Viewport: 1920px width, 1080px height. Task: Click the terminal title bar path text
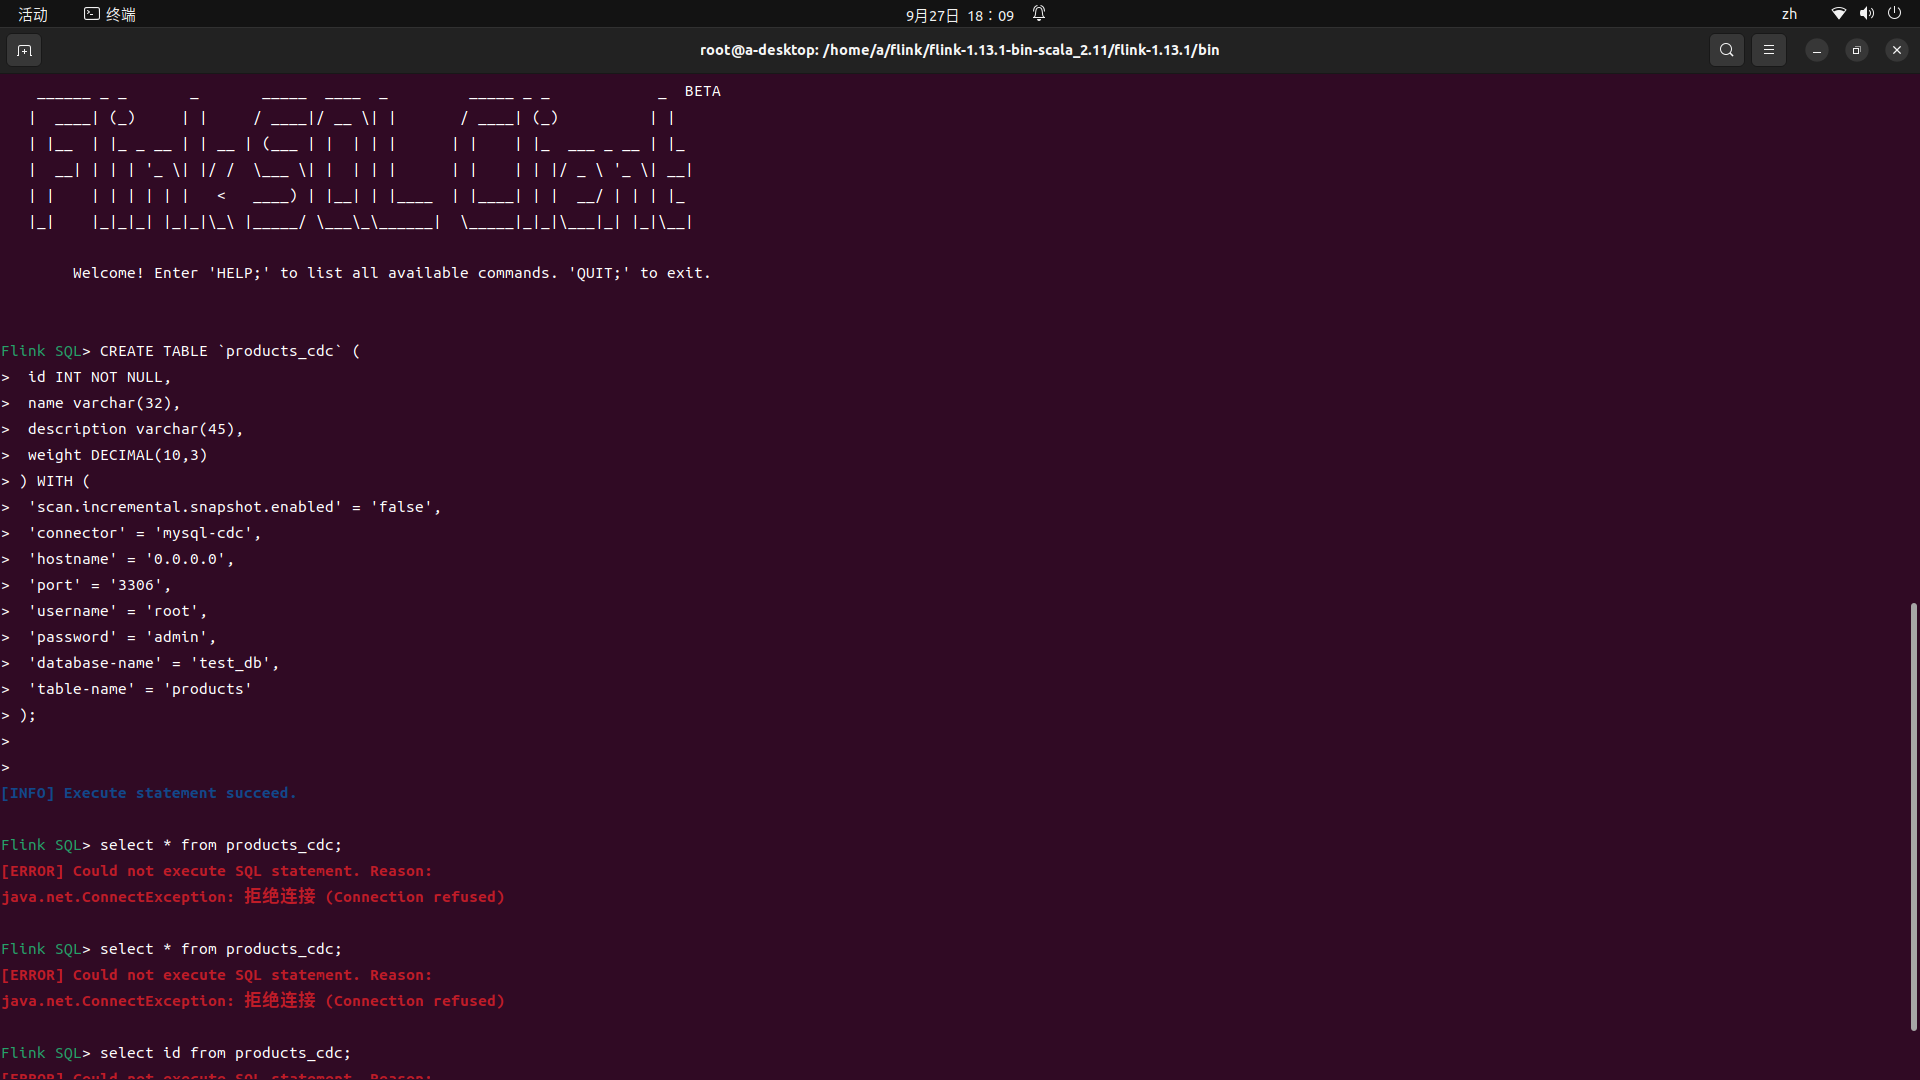(x=959, y=49)
